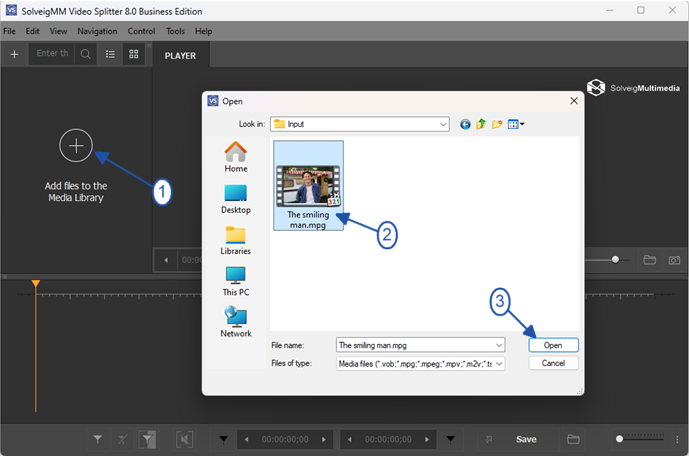This screenshot has width=689, height=456.
Task: Expand the Look in folder dropdown
Action: (x=443, y=124)
